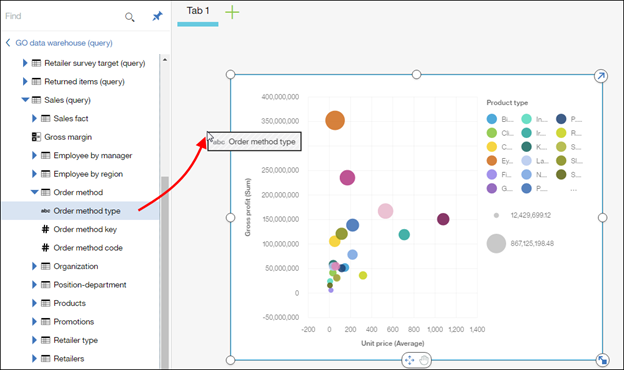The image size is (624, 370).
Task: Click the purple legend swatch for G...
Action: click(492, 188)
